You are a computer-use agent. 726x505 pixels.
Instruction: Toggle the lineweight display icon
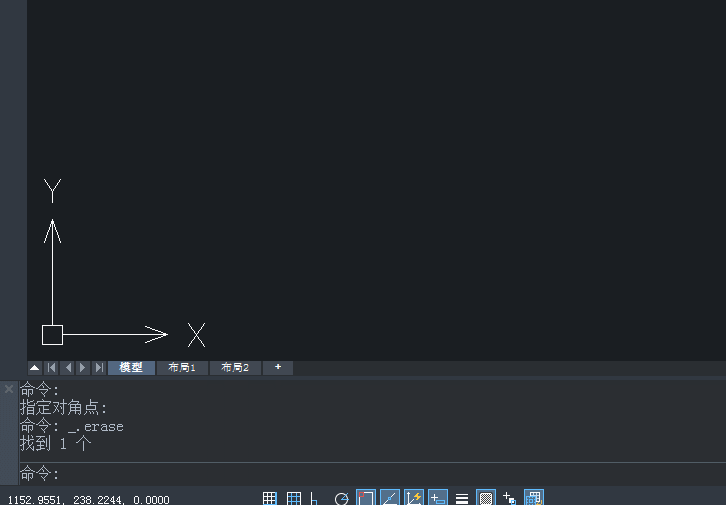click(x=462, y=498)
